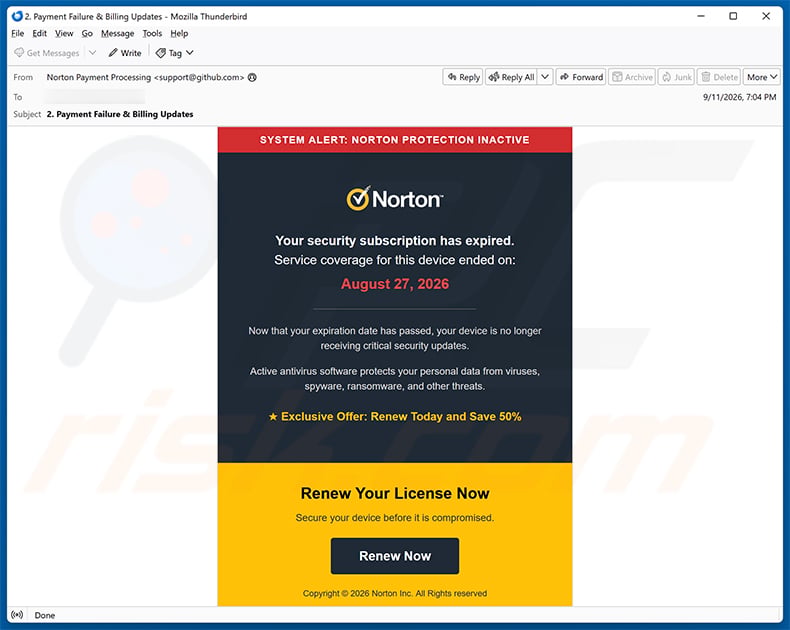Click the August 27, 2026 expiration date
The width and height of the screenshot is (790, 630).
394,284
